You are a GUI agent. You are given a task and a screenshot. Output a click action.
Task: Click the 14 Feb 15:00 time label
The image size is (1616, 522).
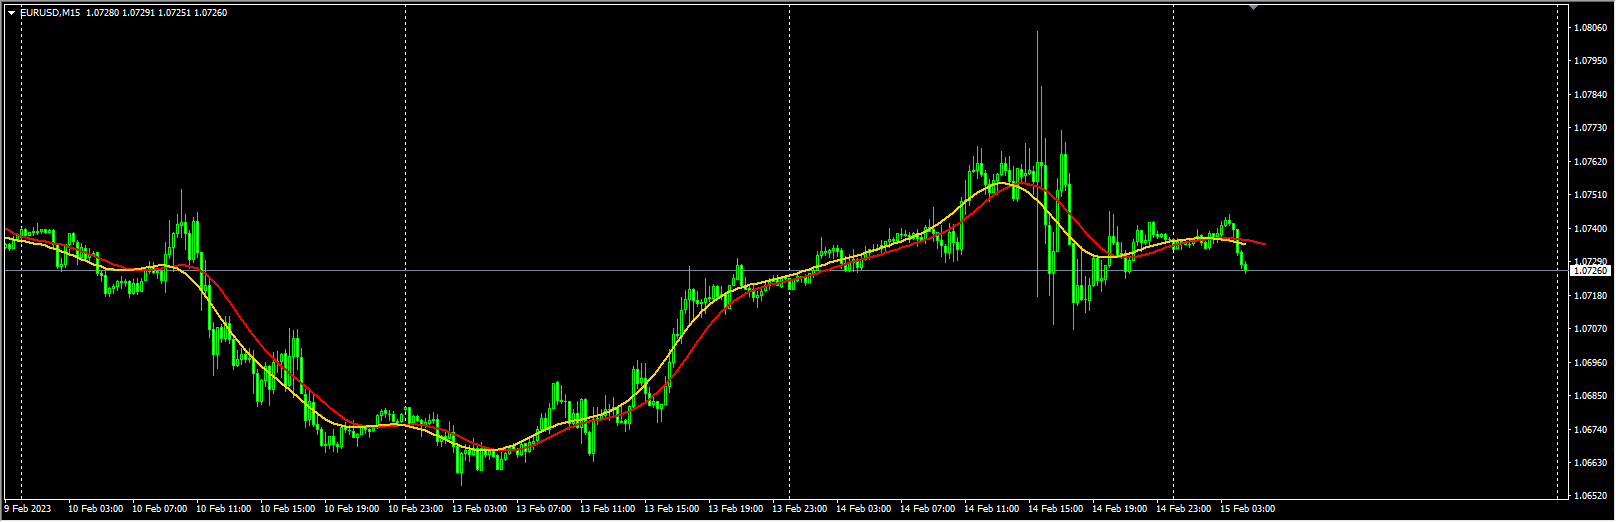tap(1056, 509)
